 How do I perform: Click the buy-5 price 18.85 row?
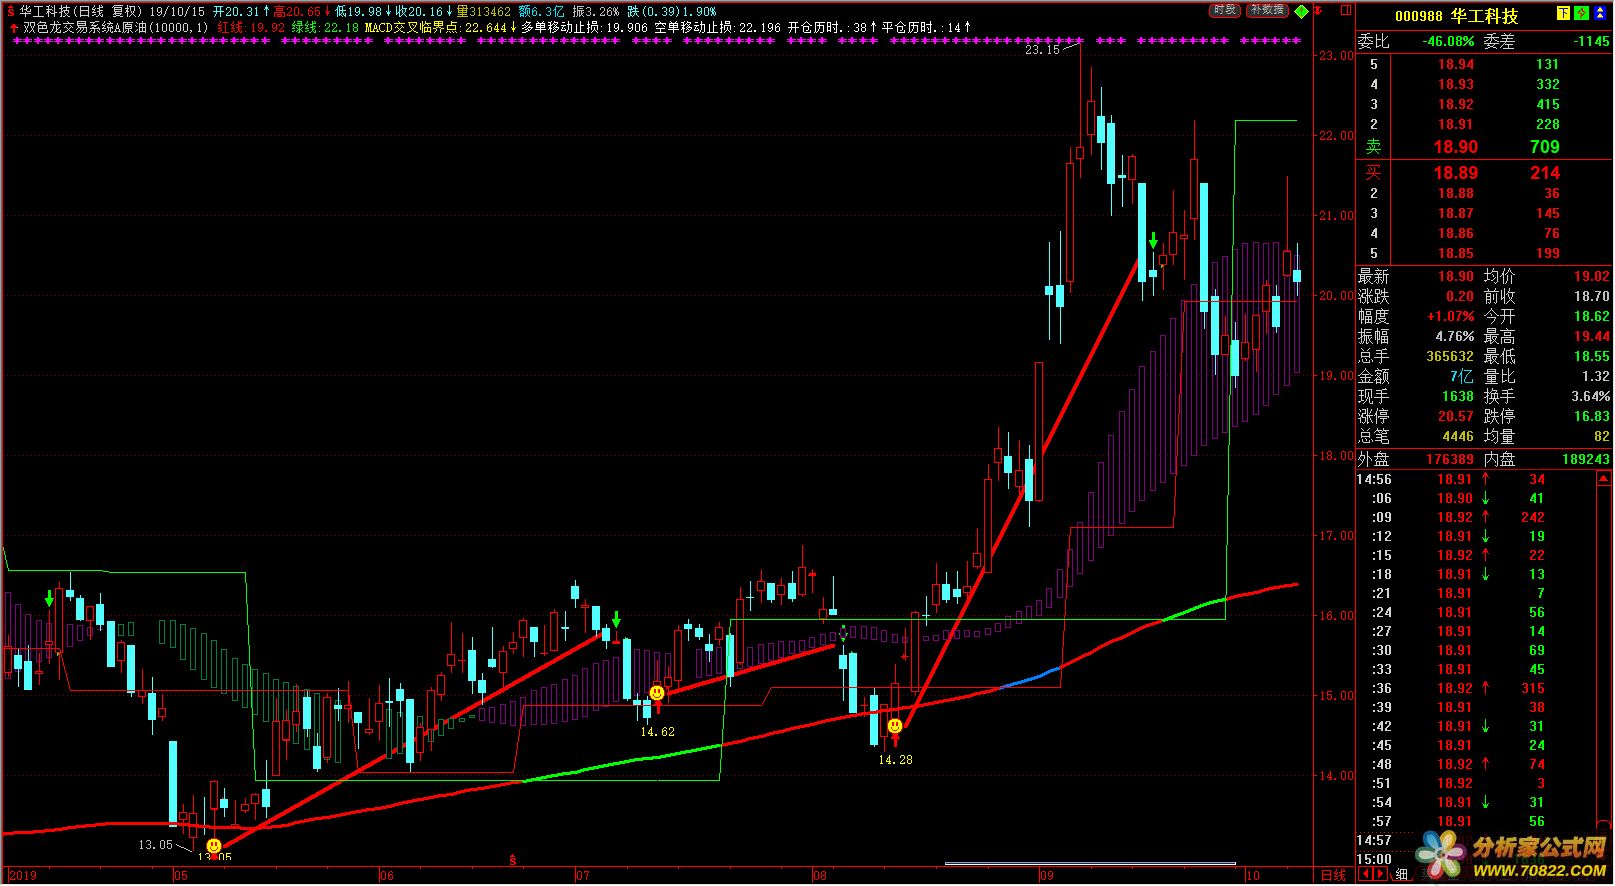tap(1484, 253)
